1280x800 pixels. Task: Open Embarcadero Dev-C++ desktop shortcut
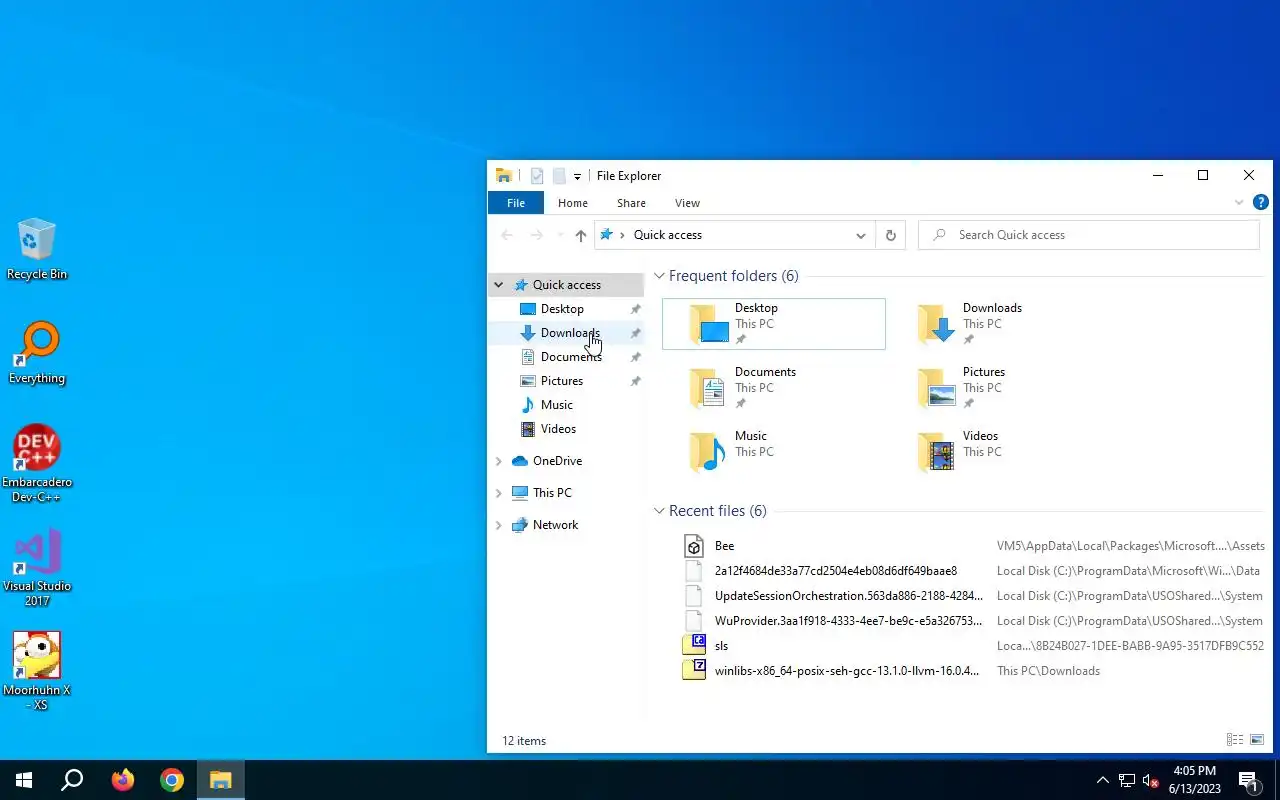[37, 464]
